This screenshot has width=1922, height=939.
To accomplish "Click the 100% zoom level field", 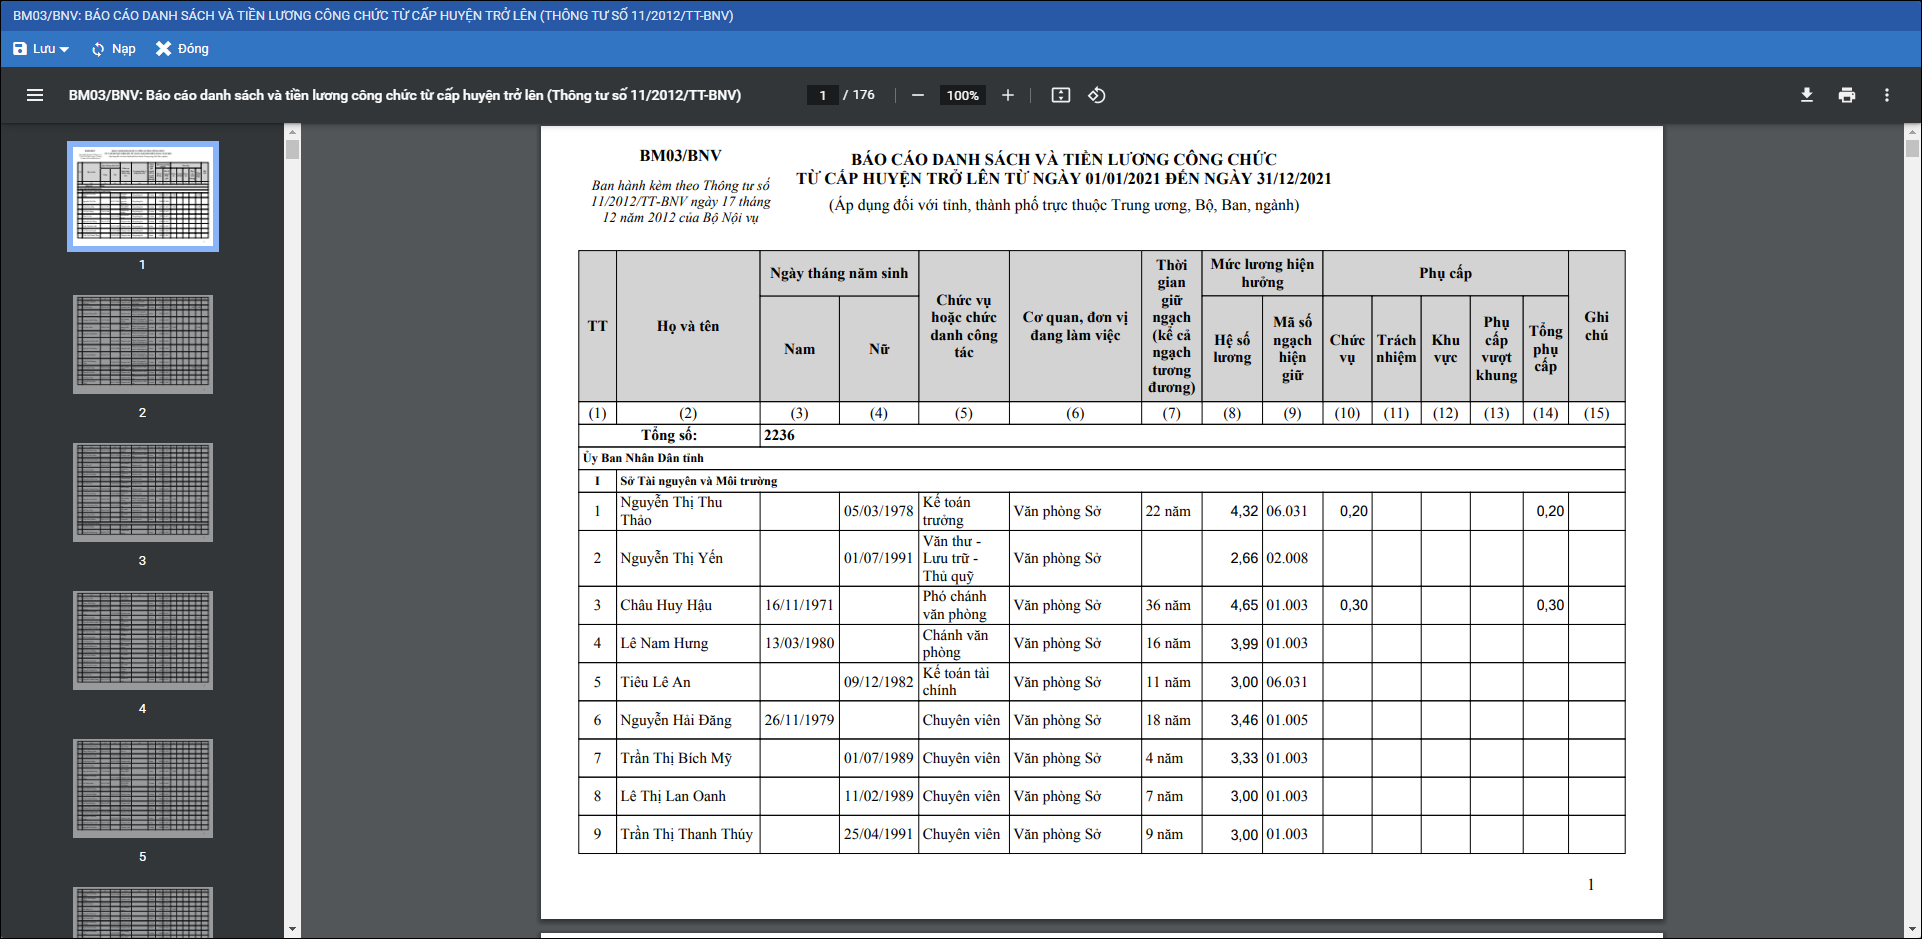I will pyautogui.click(x=962, y=95).
